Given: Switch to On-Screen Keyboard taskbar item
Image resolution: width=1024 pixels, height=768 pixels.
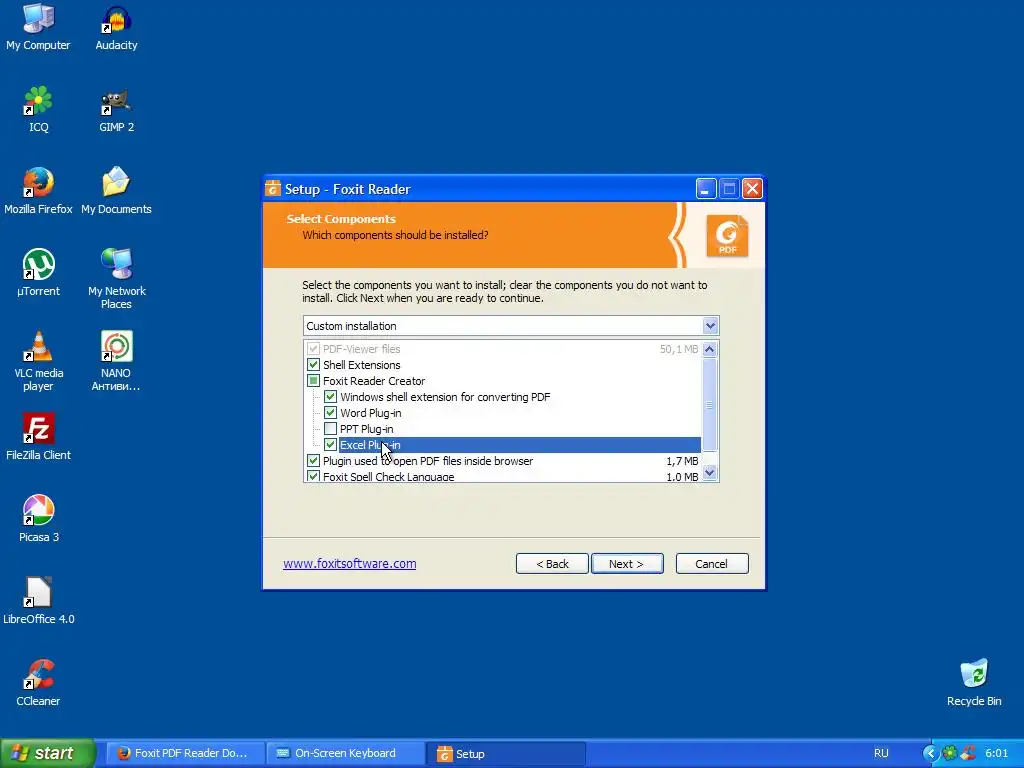Looking at the screenshot, I should coord(344,754).
